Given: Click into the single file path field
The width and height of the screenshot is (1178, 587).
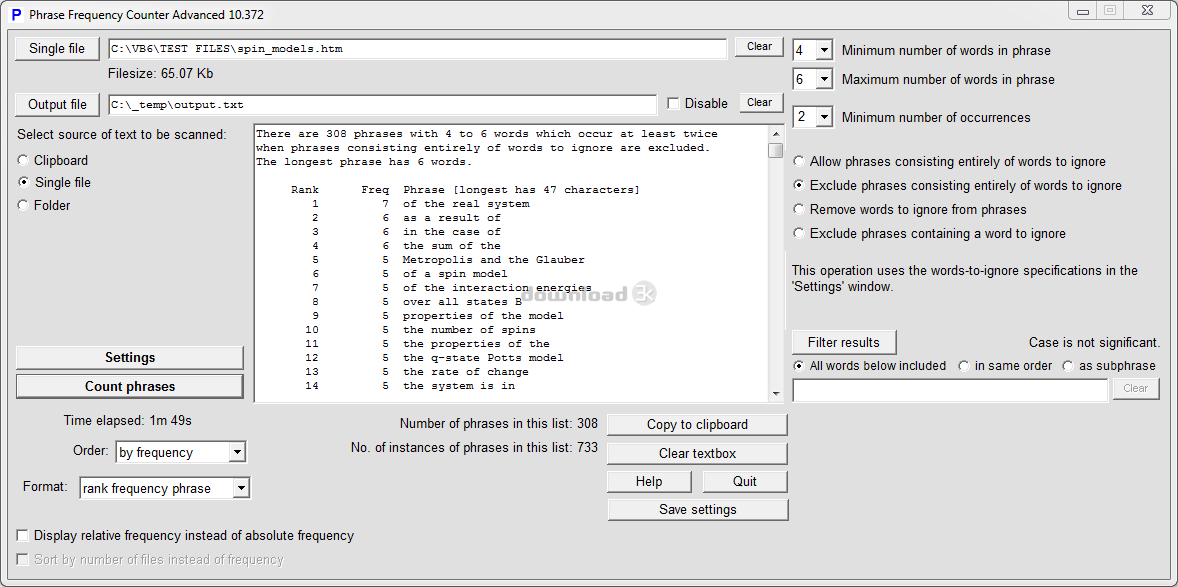Looking at the screenshot, I should pos(417,49).
